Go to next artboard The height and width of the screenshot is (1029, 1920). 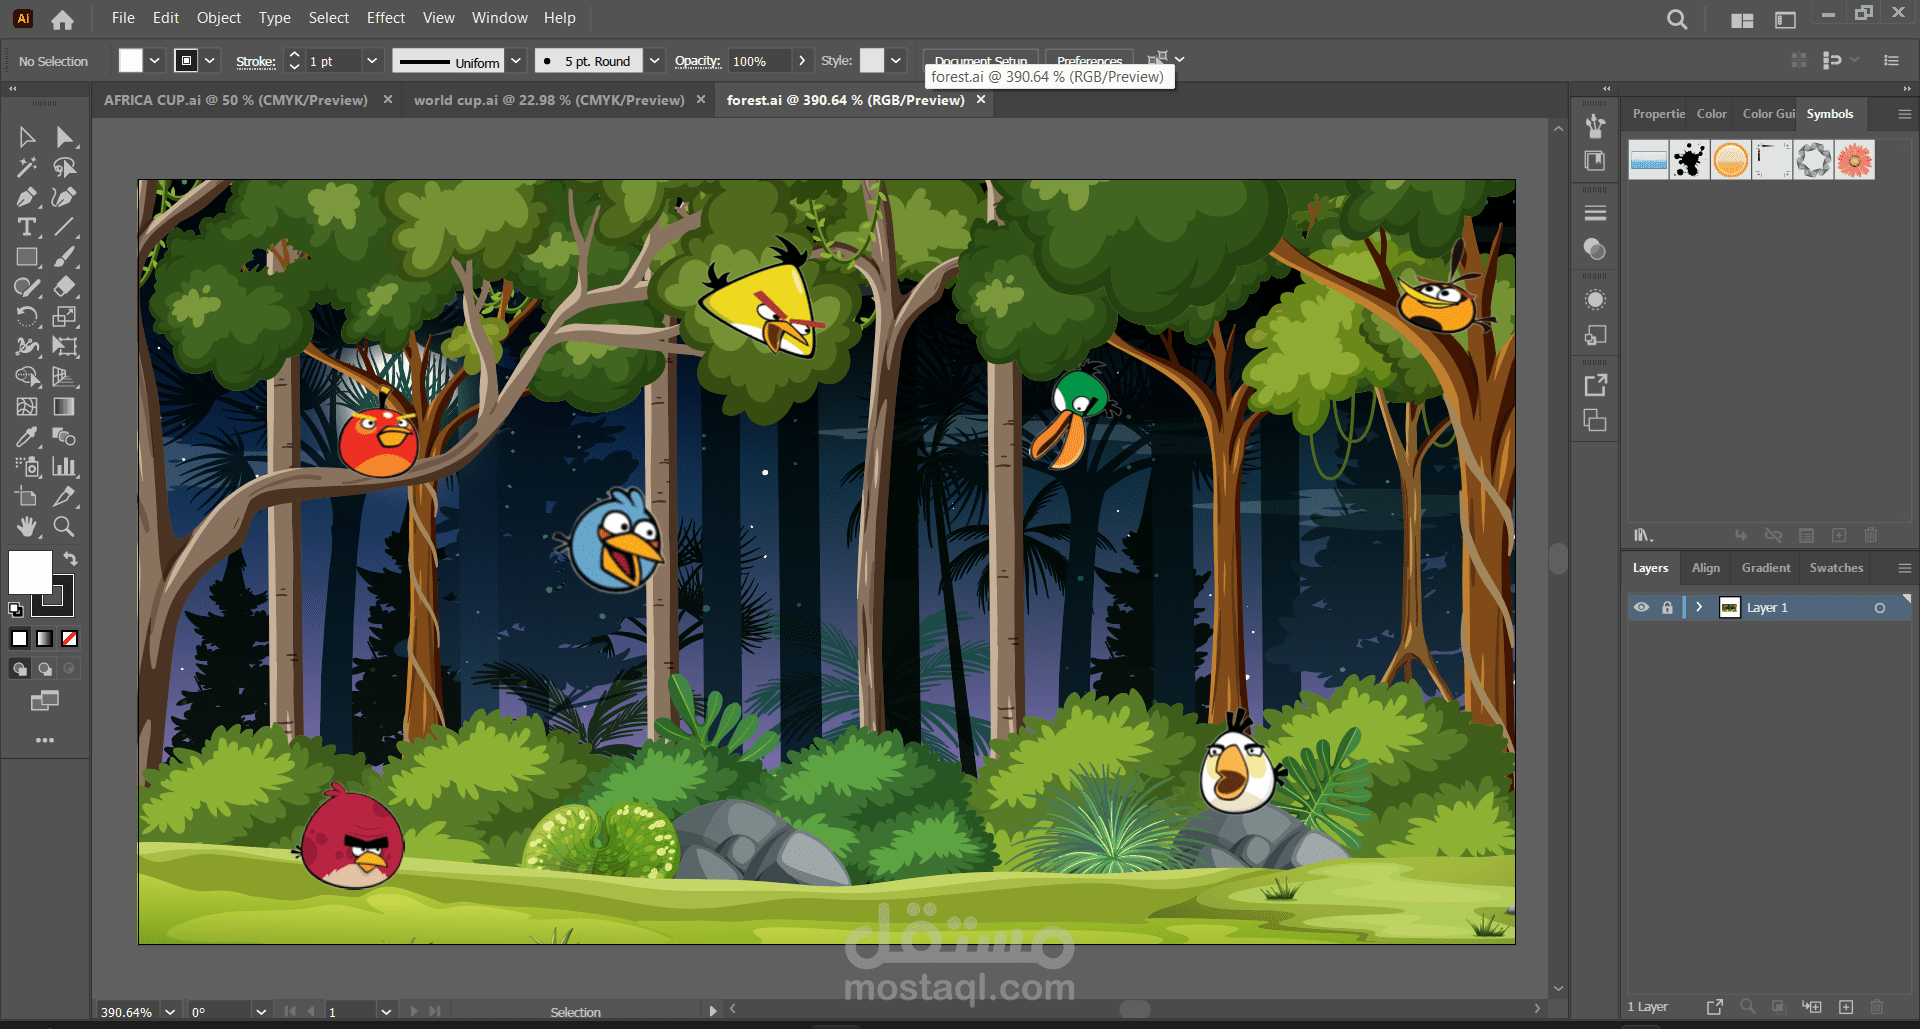click(x=414, y=1012)
